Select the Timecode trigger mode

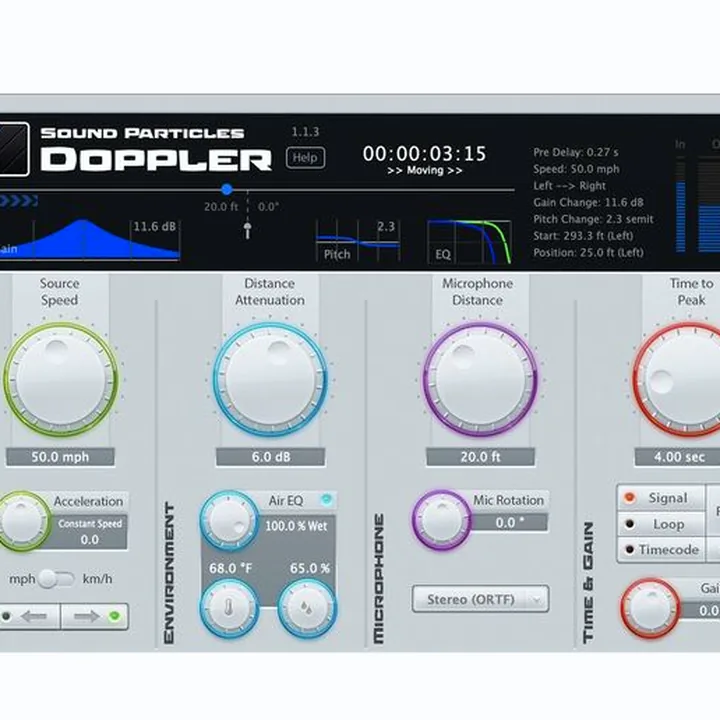click(660, 550)
